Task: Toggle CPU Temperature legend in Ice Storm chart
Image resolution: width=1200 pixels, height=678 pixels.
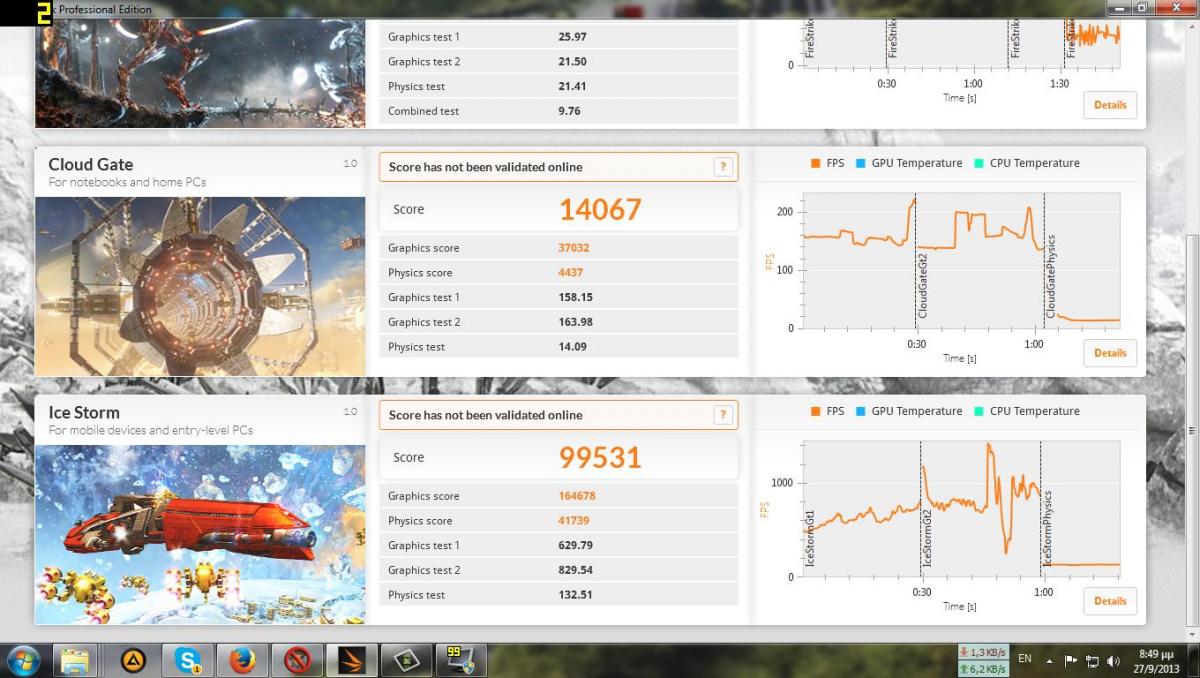Action: pyautogui.click(x=1026, y=411)
